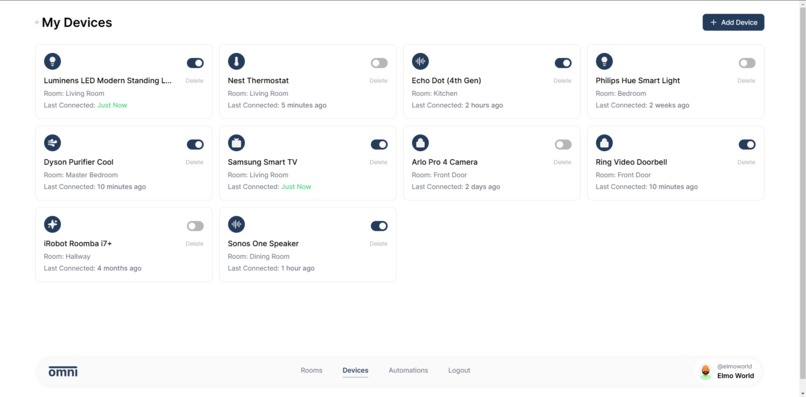Screen dimensions: 806x397
Task: Click the TV icon for Samsung Smart TV
Action: click(236, 143)
